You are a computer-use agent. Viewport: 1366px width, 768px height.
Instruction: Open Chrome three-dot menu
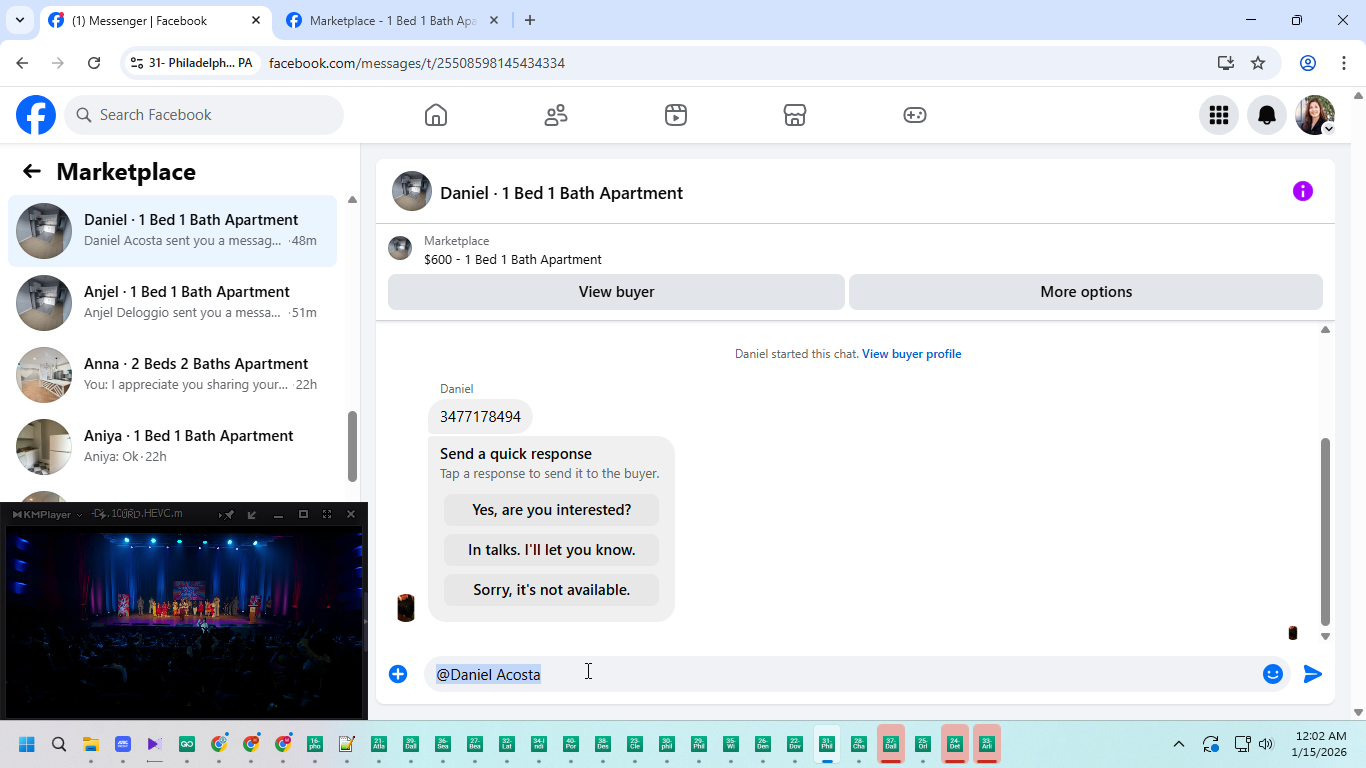click(x=1344, y=63)
